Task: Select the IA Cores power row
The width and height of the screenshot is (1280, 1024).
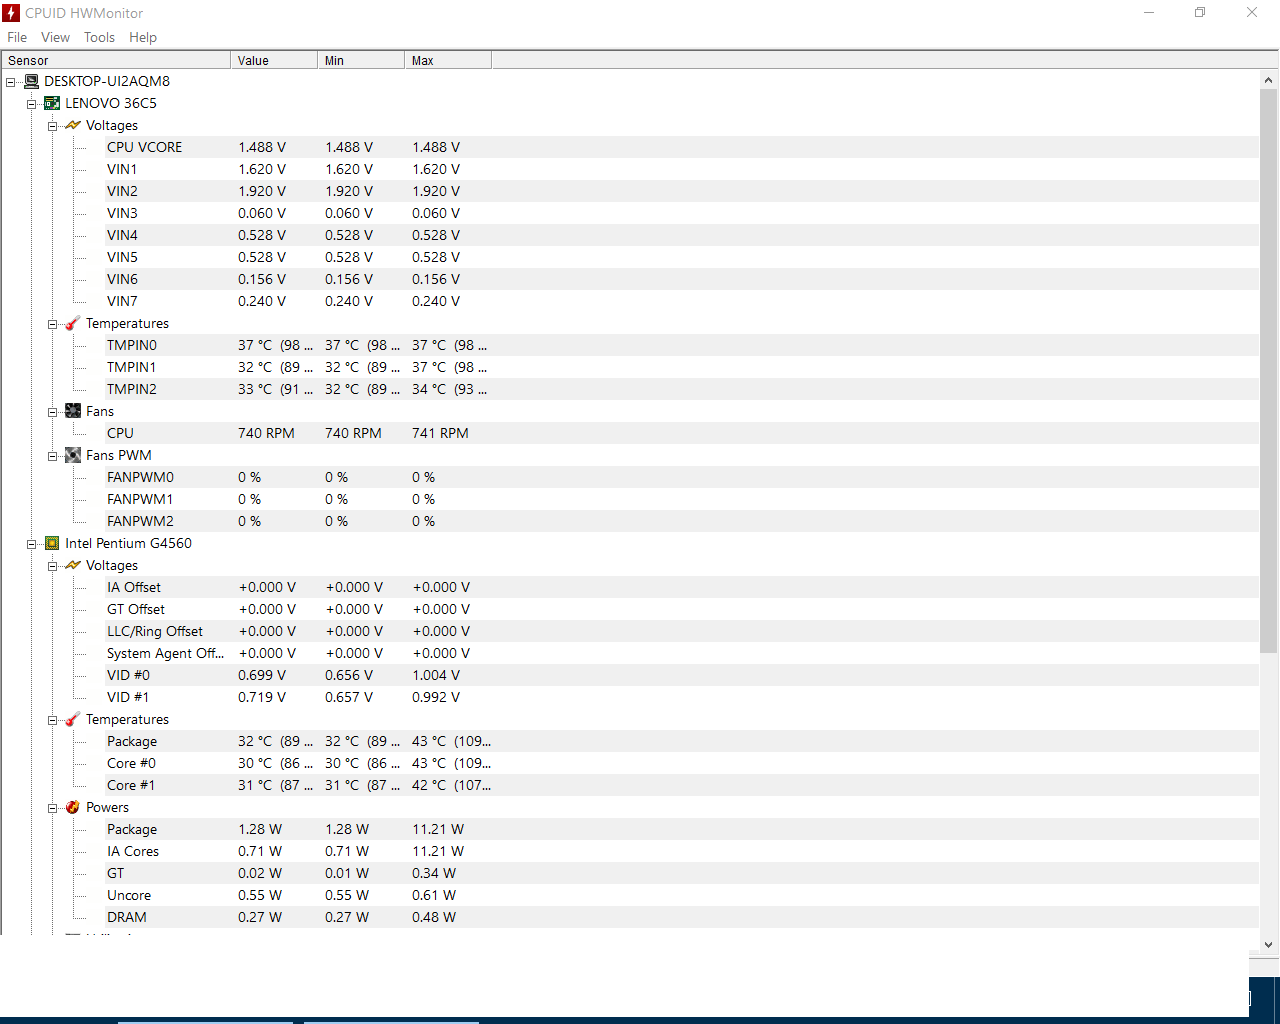Action: pos(680,851)
